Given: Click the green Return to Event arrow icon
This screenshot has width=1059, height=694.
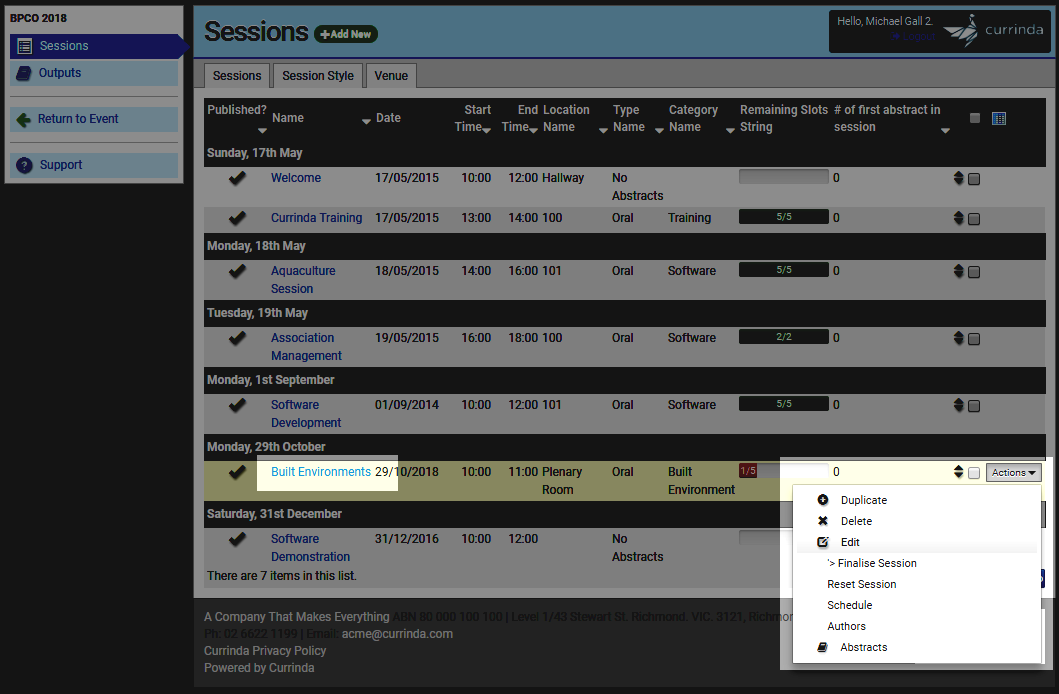Looking at the screenshot, I should click(x=24, y=119).
